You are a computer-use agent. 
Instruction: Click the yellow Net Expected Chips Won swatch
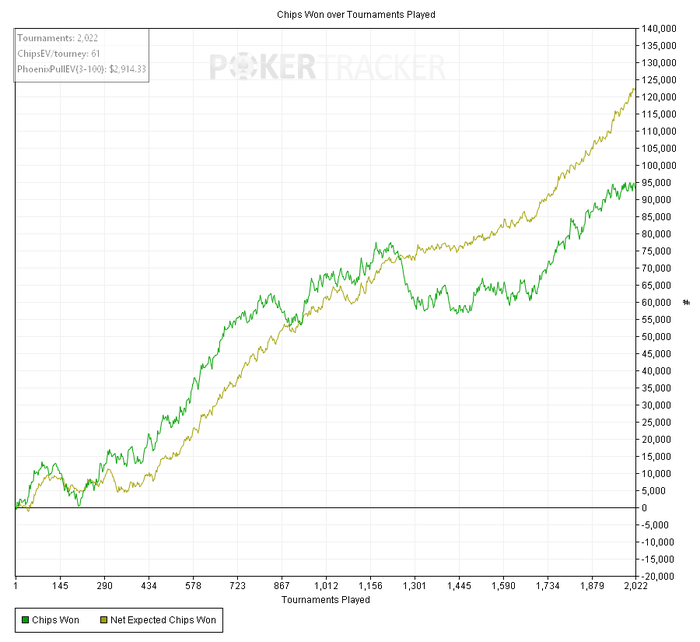[104, 620]
